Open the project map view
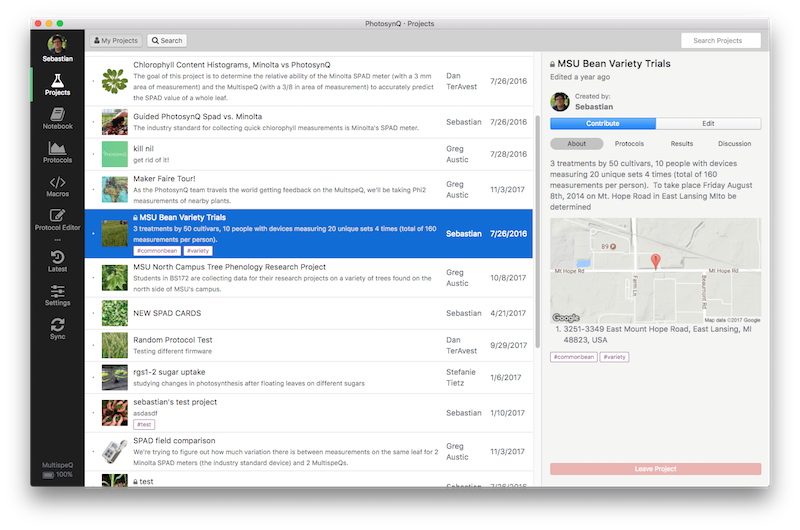 click(656, 270)
